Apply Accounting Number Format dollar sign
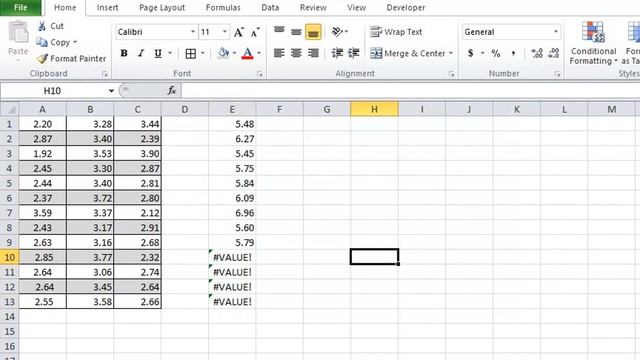This screenshot has width=640, height=360. point(471,53)
